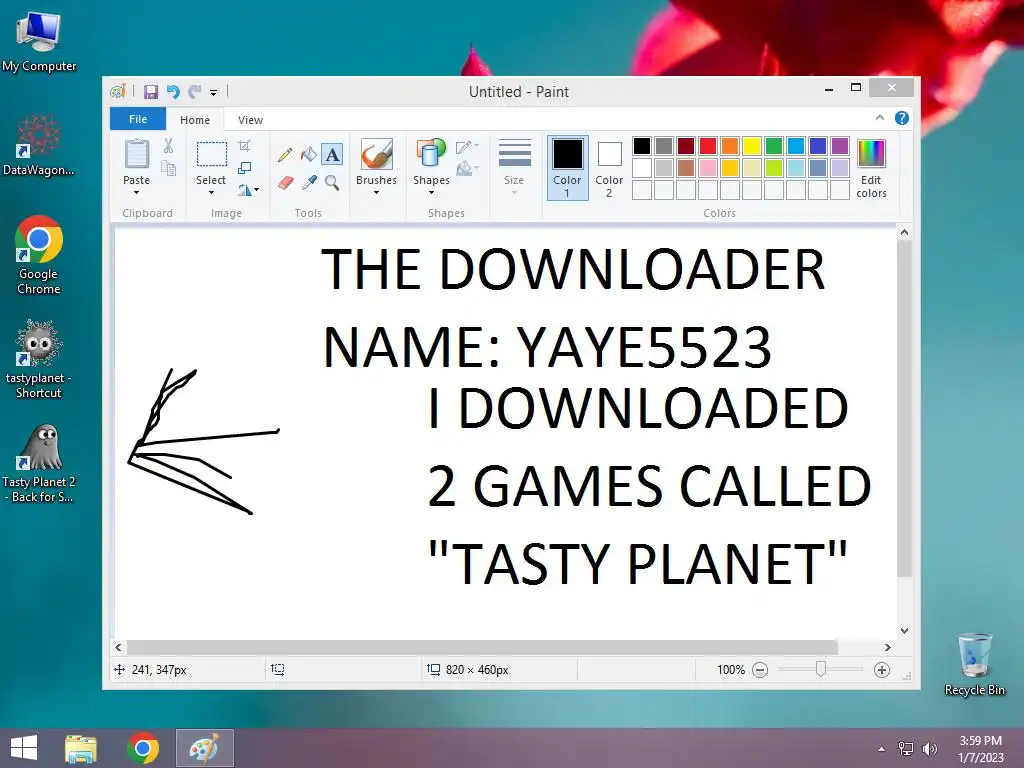Activate Color 2 background selector

coord(609,168)
